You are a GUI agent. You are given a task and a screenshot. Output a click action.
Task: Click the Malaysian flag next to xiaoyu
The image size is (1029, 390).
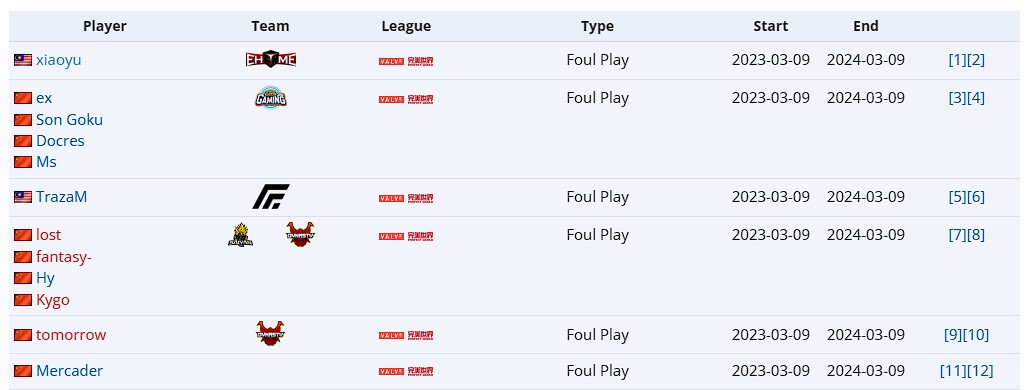coord(23,60)
